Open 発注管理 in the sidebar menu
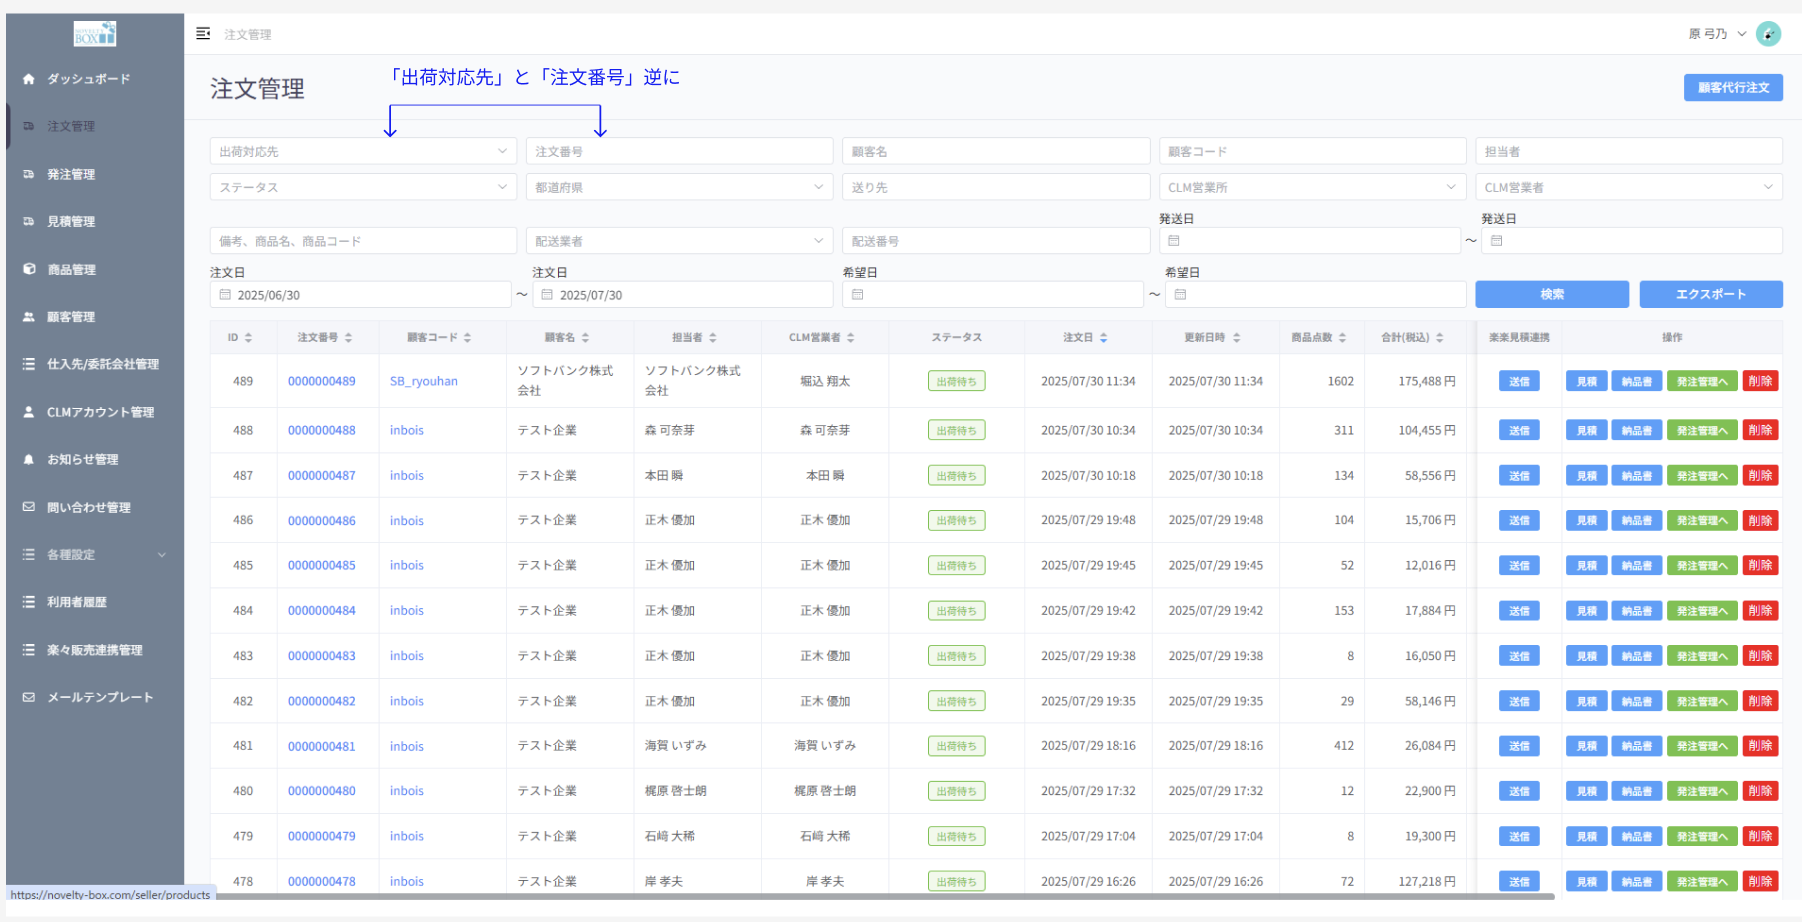This screenshot has width=1802, height=922. pos(71,174)
